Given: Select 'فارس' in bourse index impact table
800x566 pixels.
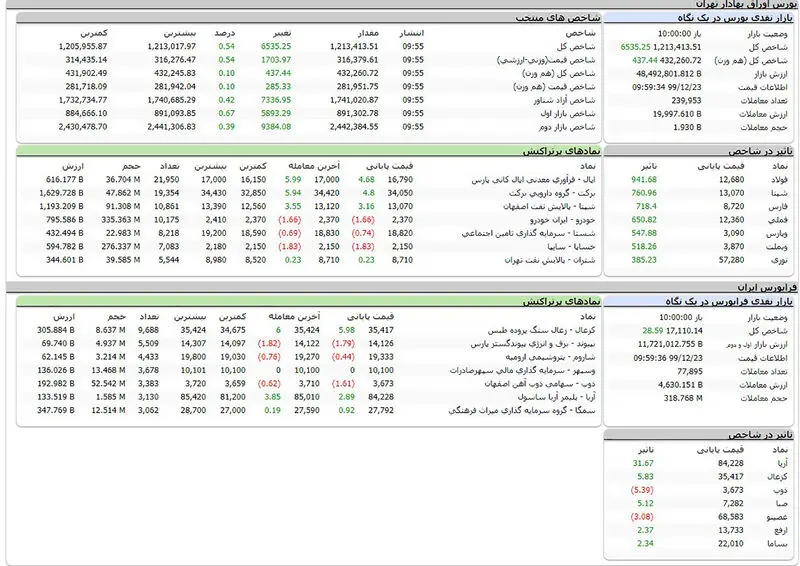Looking at the screenshot, I should point(778,206).
